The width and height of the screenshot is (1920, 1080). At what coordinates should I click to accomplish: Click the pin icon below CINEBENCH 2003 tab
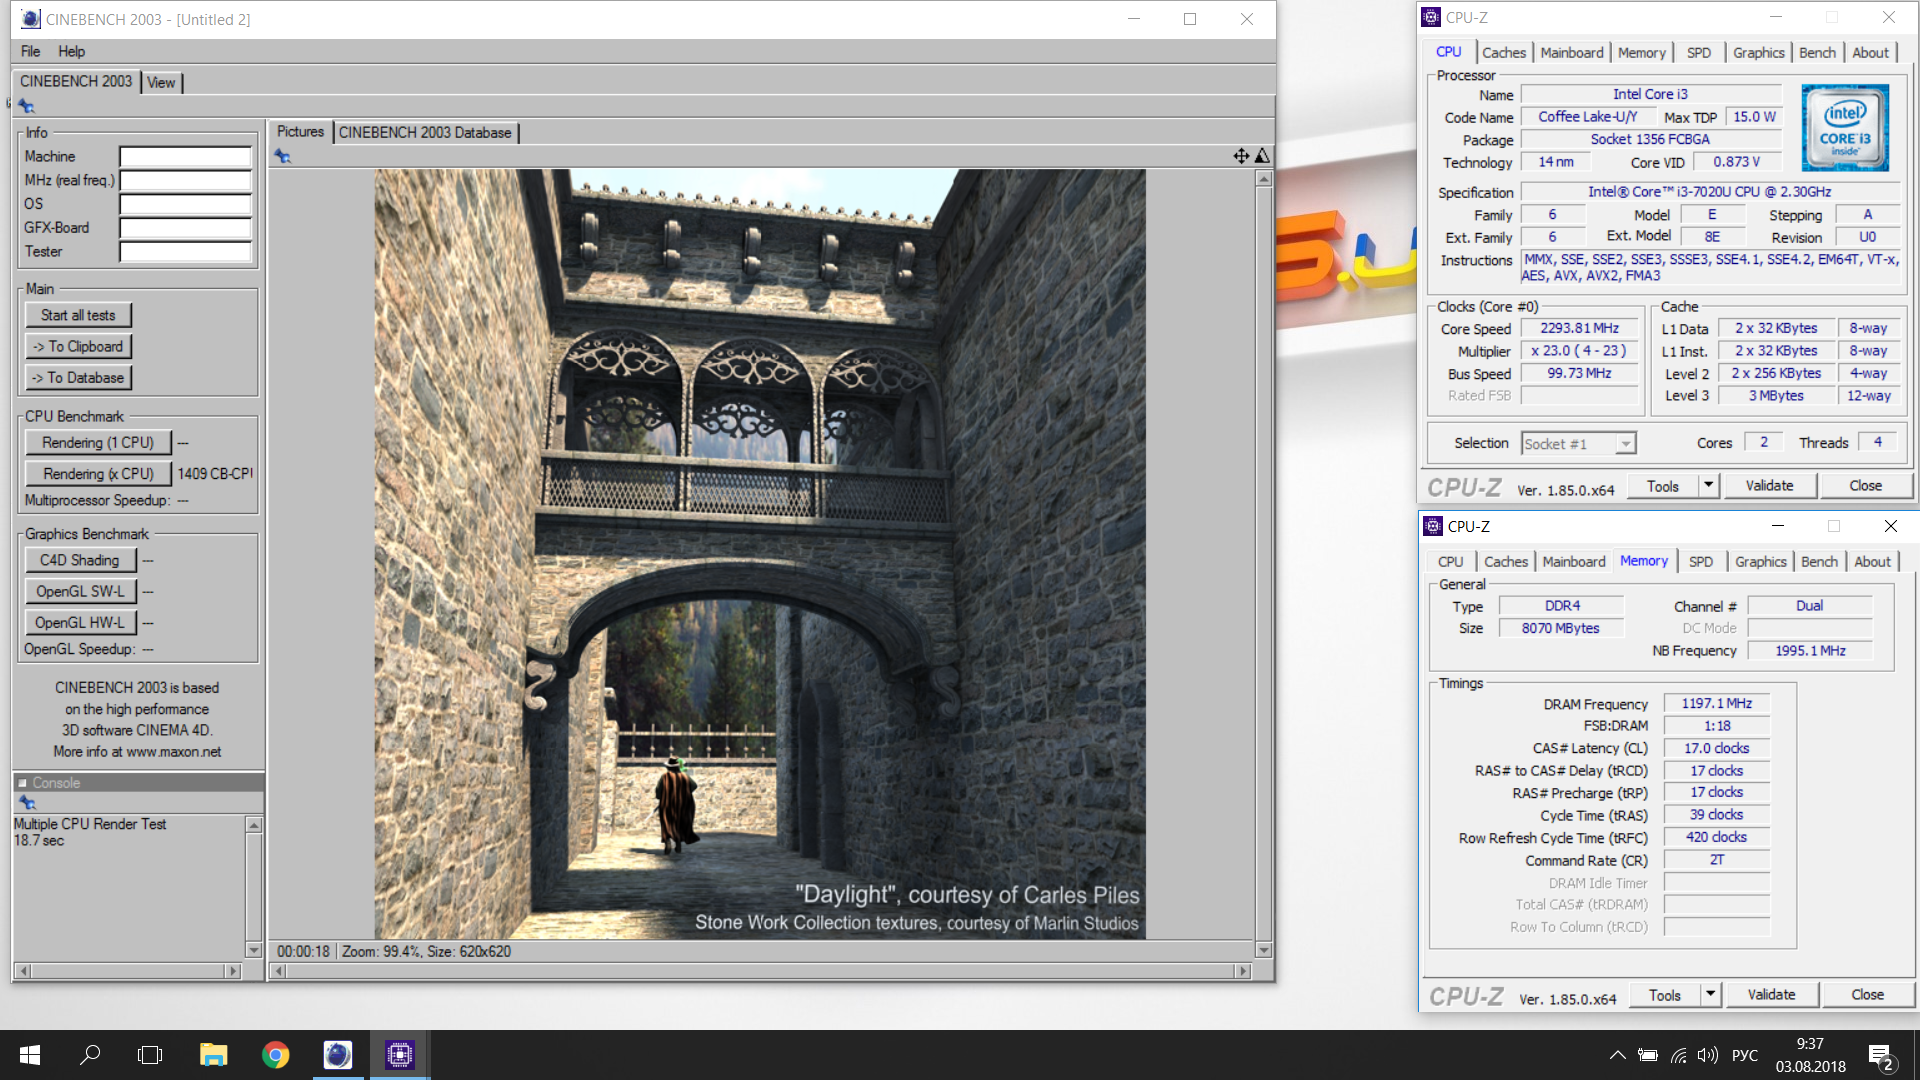(26, 106)
